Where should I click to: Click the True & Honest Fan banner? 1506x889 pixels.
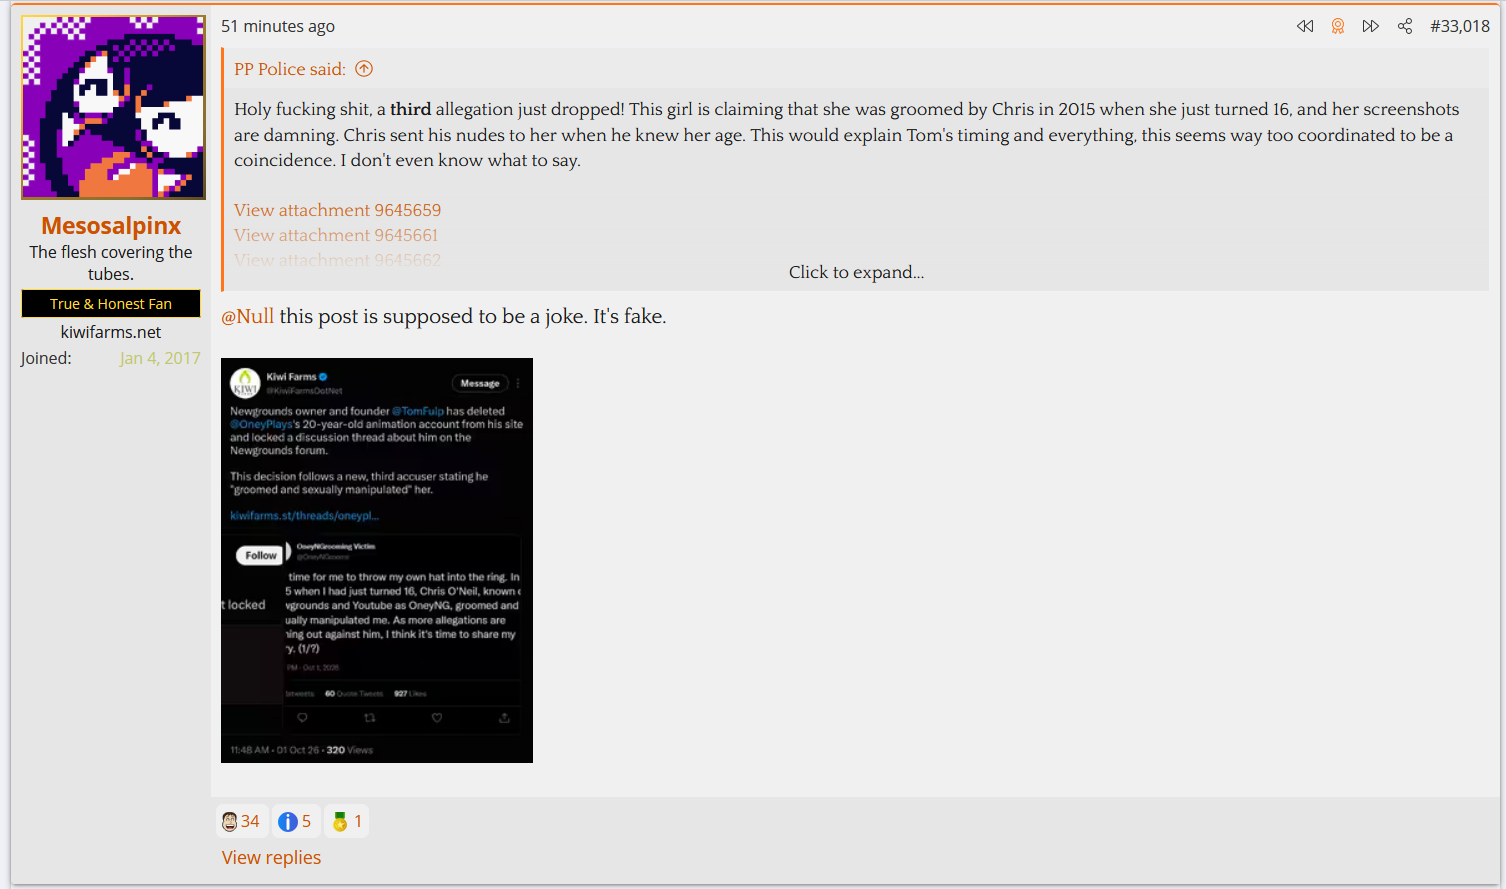pos(111,304)
